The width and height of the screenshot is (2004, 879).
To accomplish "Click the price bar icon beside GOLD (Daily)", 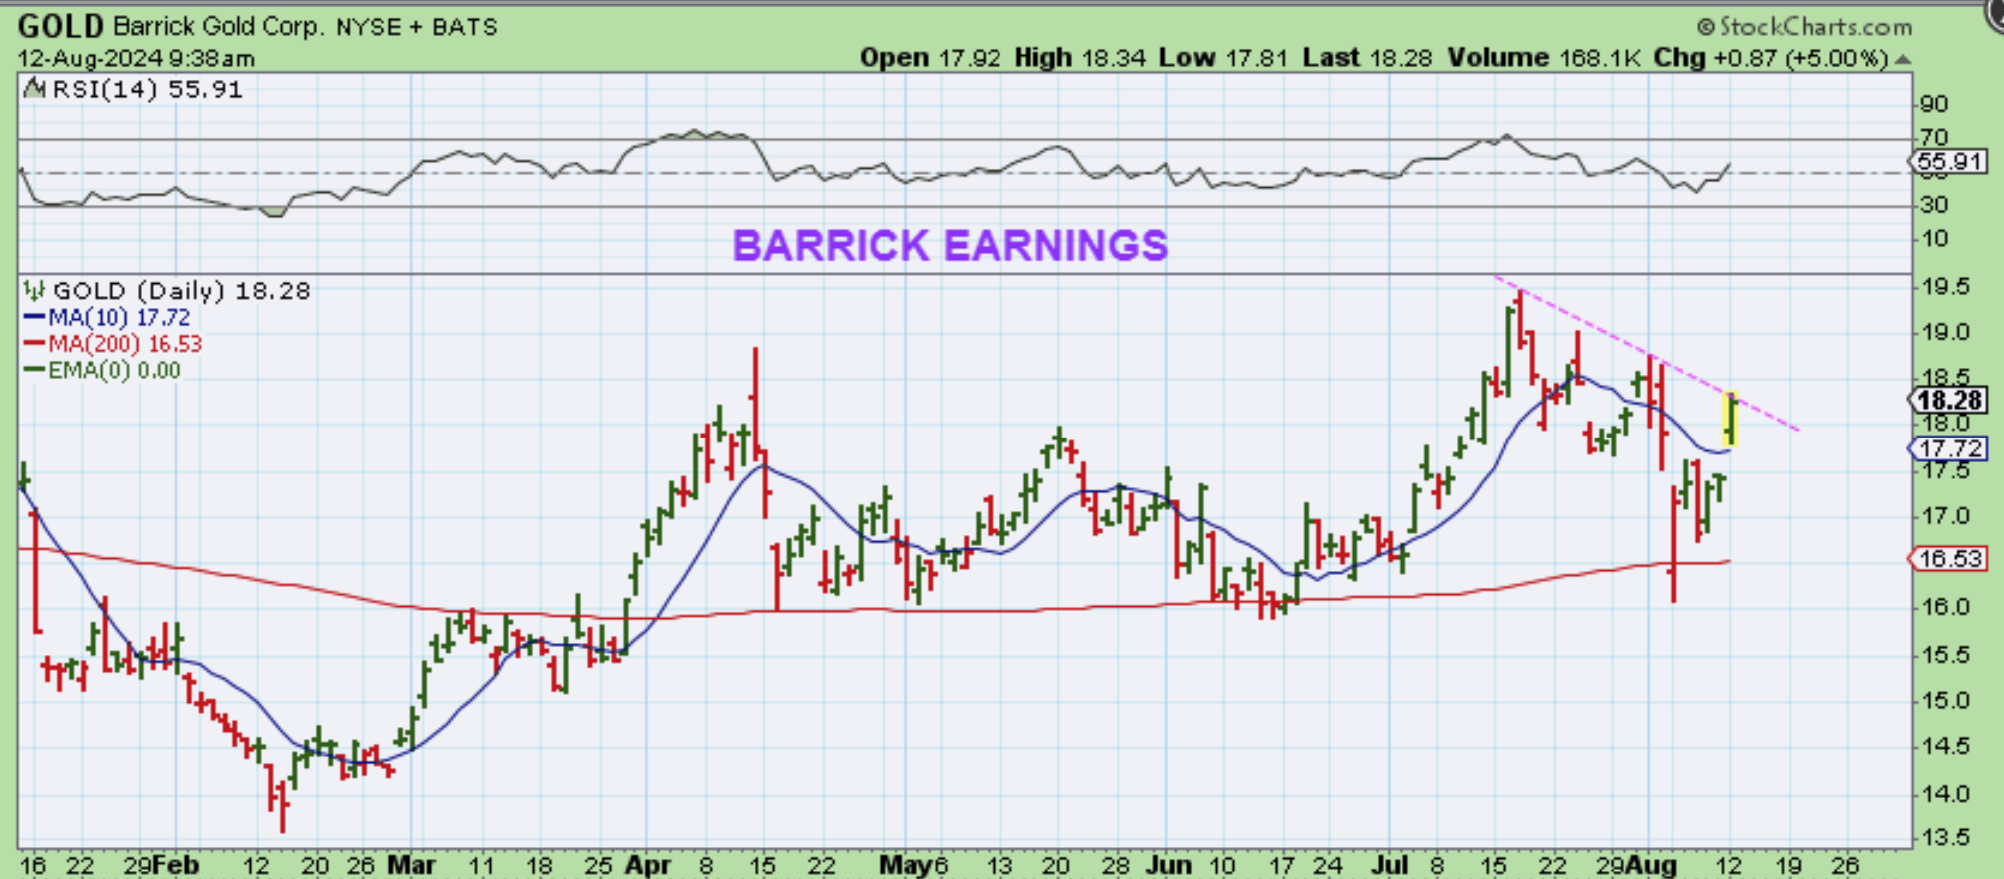I will click(35, 291).
